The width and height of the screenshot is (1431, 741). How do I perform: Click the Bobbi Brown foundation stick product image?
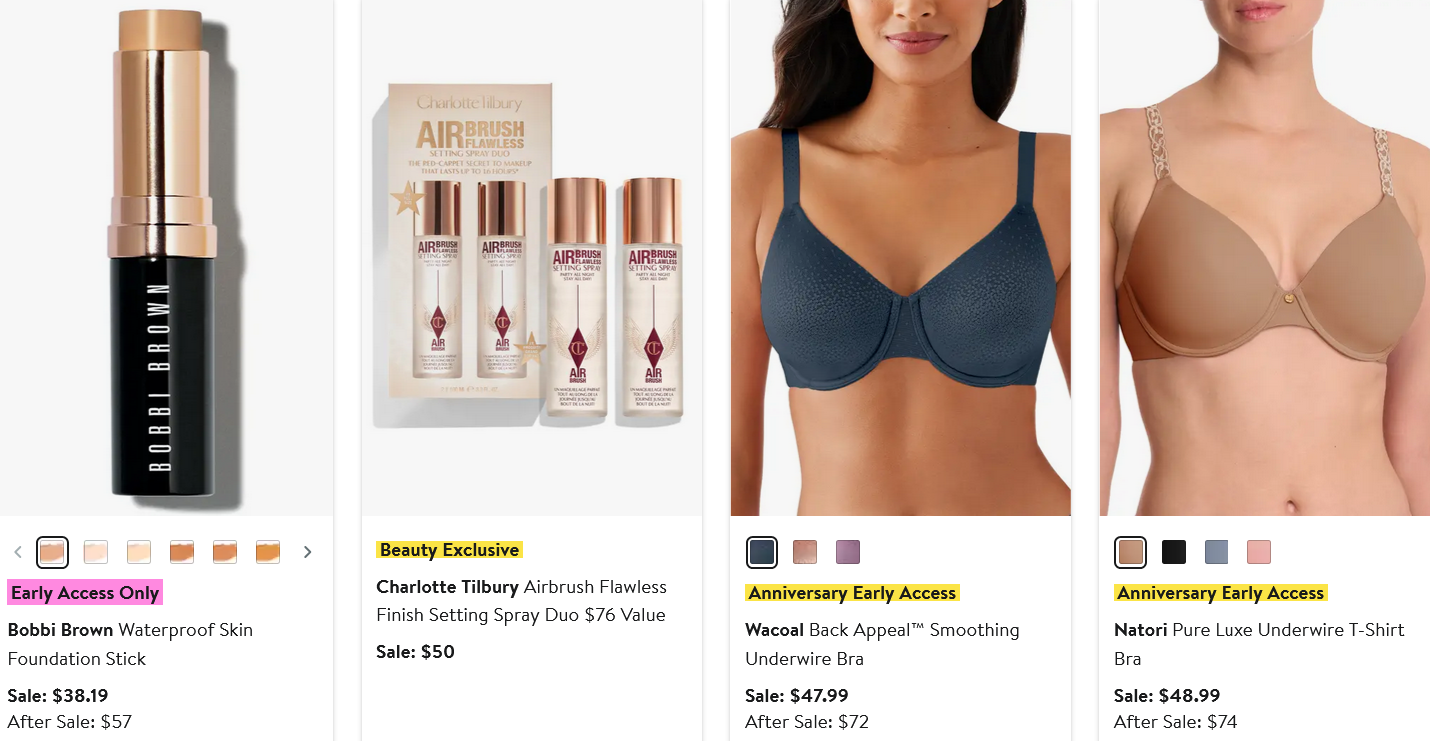tap(166, 258)
